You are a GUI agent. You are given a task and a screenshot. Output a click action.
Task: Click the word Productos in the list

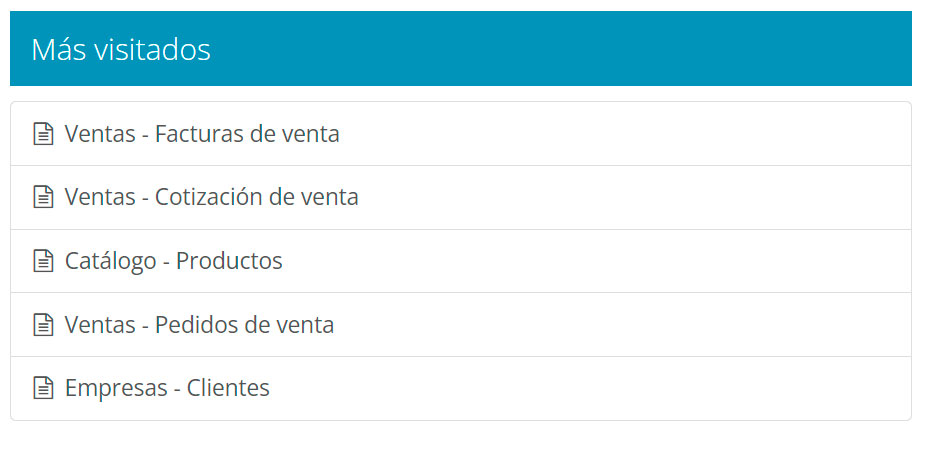(229, 262)
